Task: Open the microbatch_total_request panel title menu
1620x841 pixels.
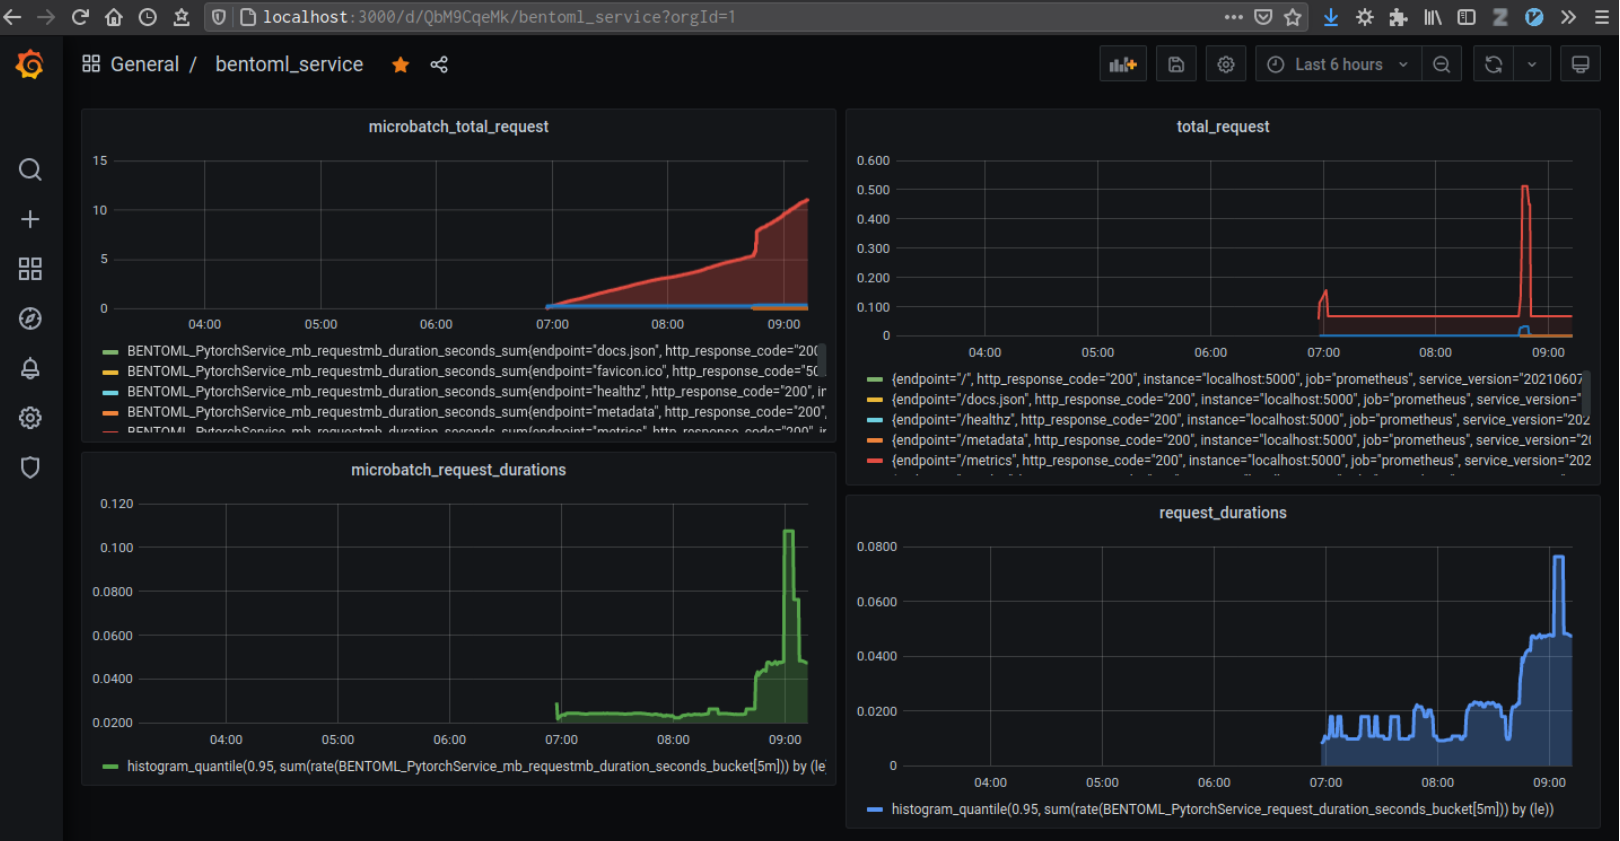Action: (x=458, y=127)
